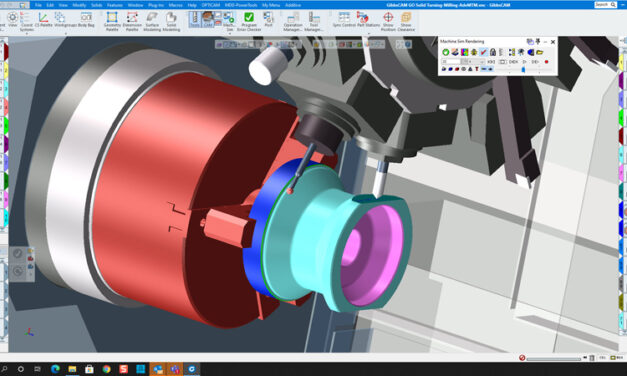The width and height of the screenshot is (627, 376).
Task: Toggle the red checkmark option in Machine Sim Rendering
Action: pyautogui.click(x=483, y=52)
